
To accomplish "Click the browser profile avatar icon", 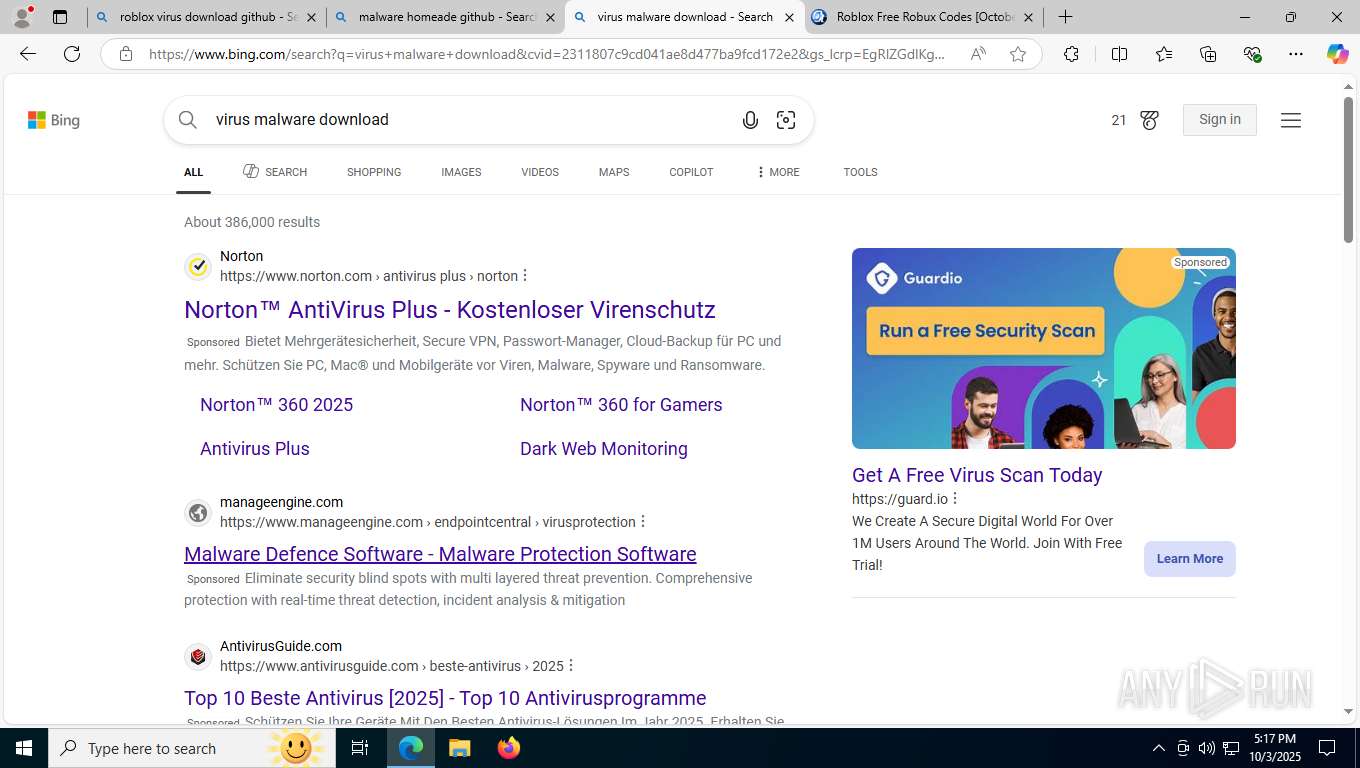I will (x=22, y=17).
